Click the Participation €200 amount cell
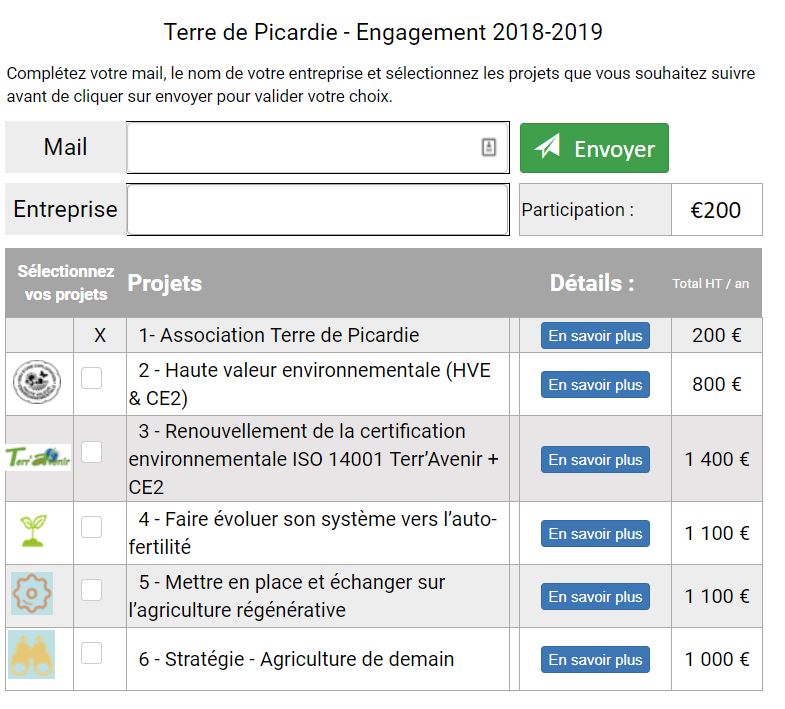The width and height of the screenshot is (785, 709). pos(716,210)
